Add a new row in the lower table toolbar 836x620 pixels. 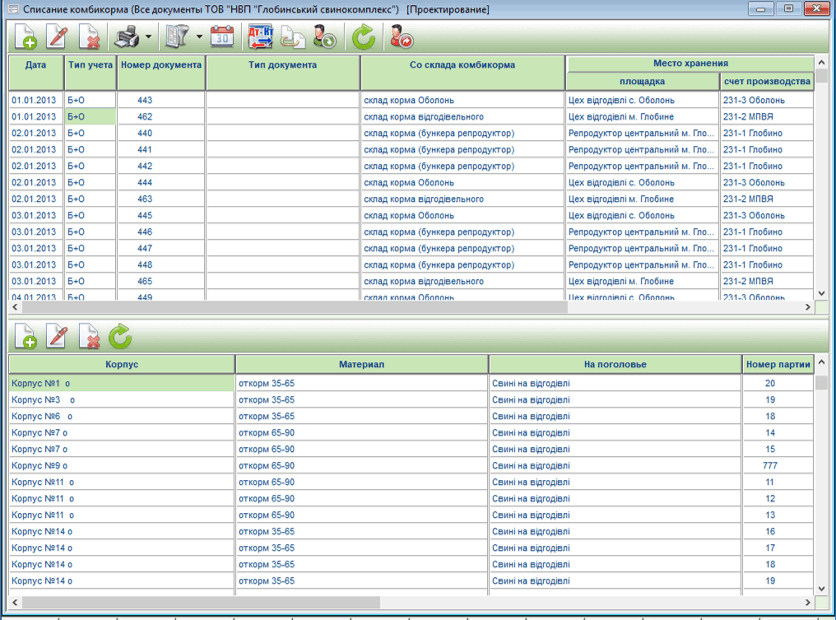pos(26,336)
